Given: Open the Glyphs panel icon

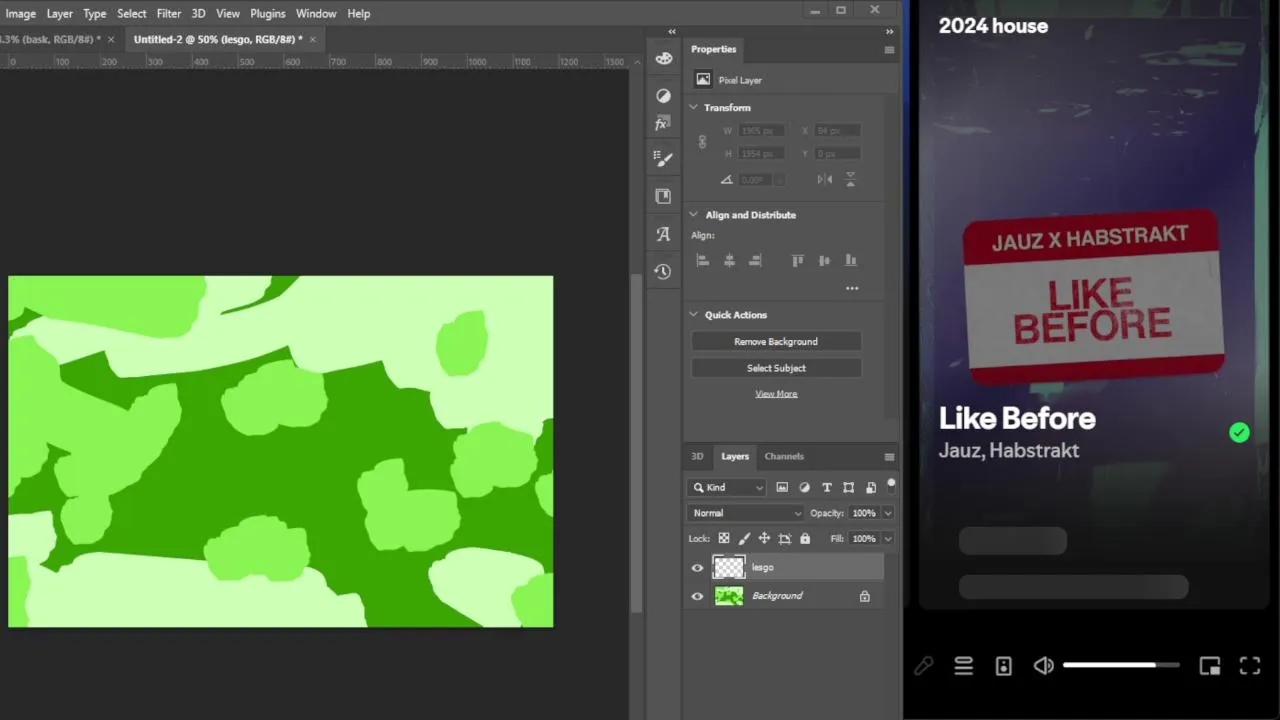Looking at the screenshot, I should [663, 234].
